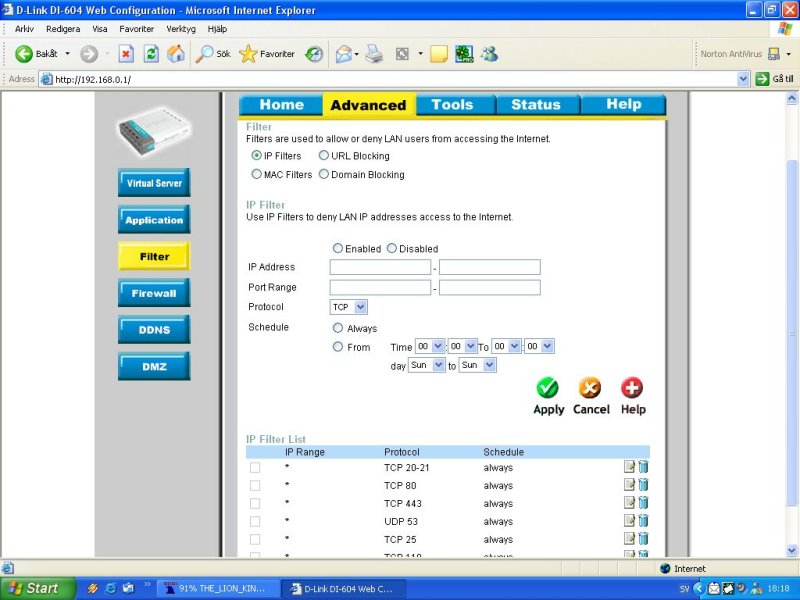The height and width of the screenshot is (600, 800).
Task: Open the end time hour dropdown
Action: [506, 346]
